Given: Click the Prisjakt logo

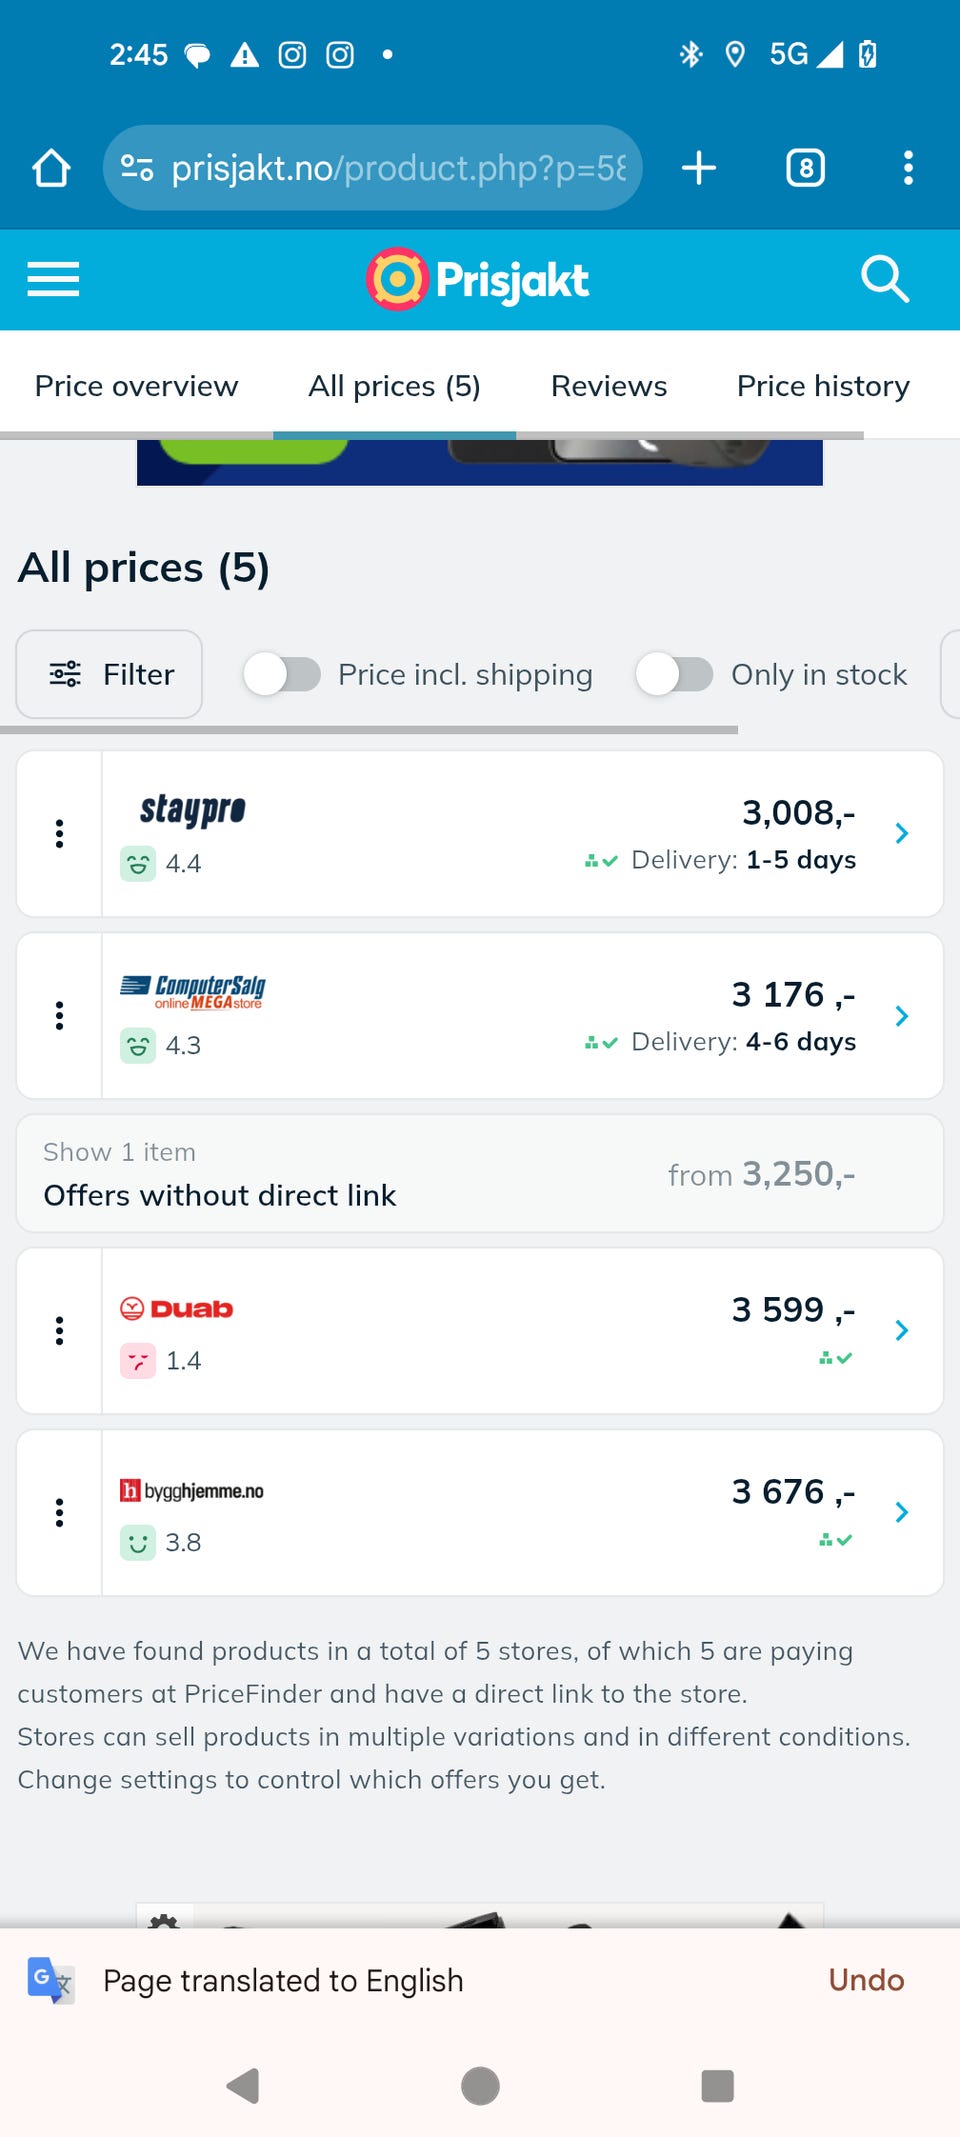Looking at the screenshot, I should click(x=478, y=279).
